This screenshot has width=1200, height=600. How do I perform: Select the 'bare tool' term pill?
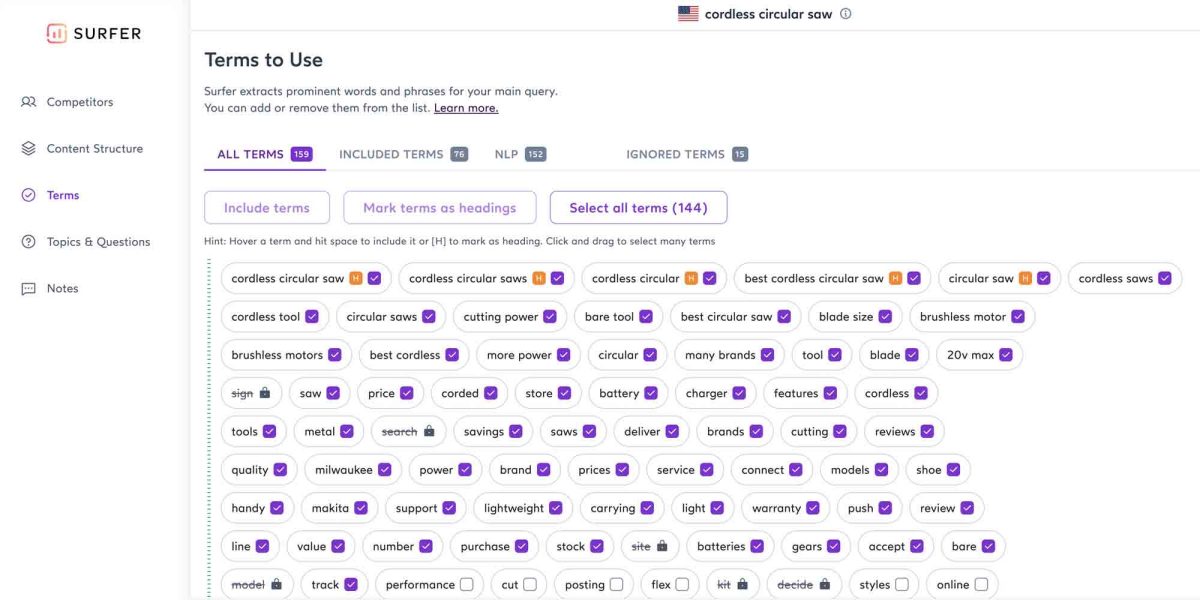coord(618,316)
